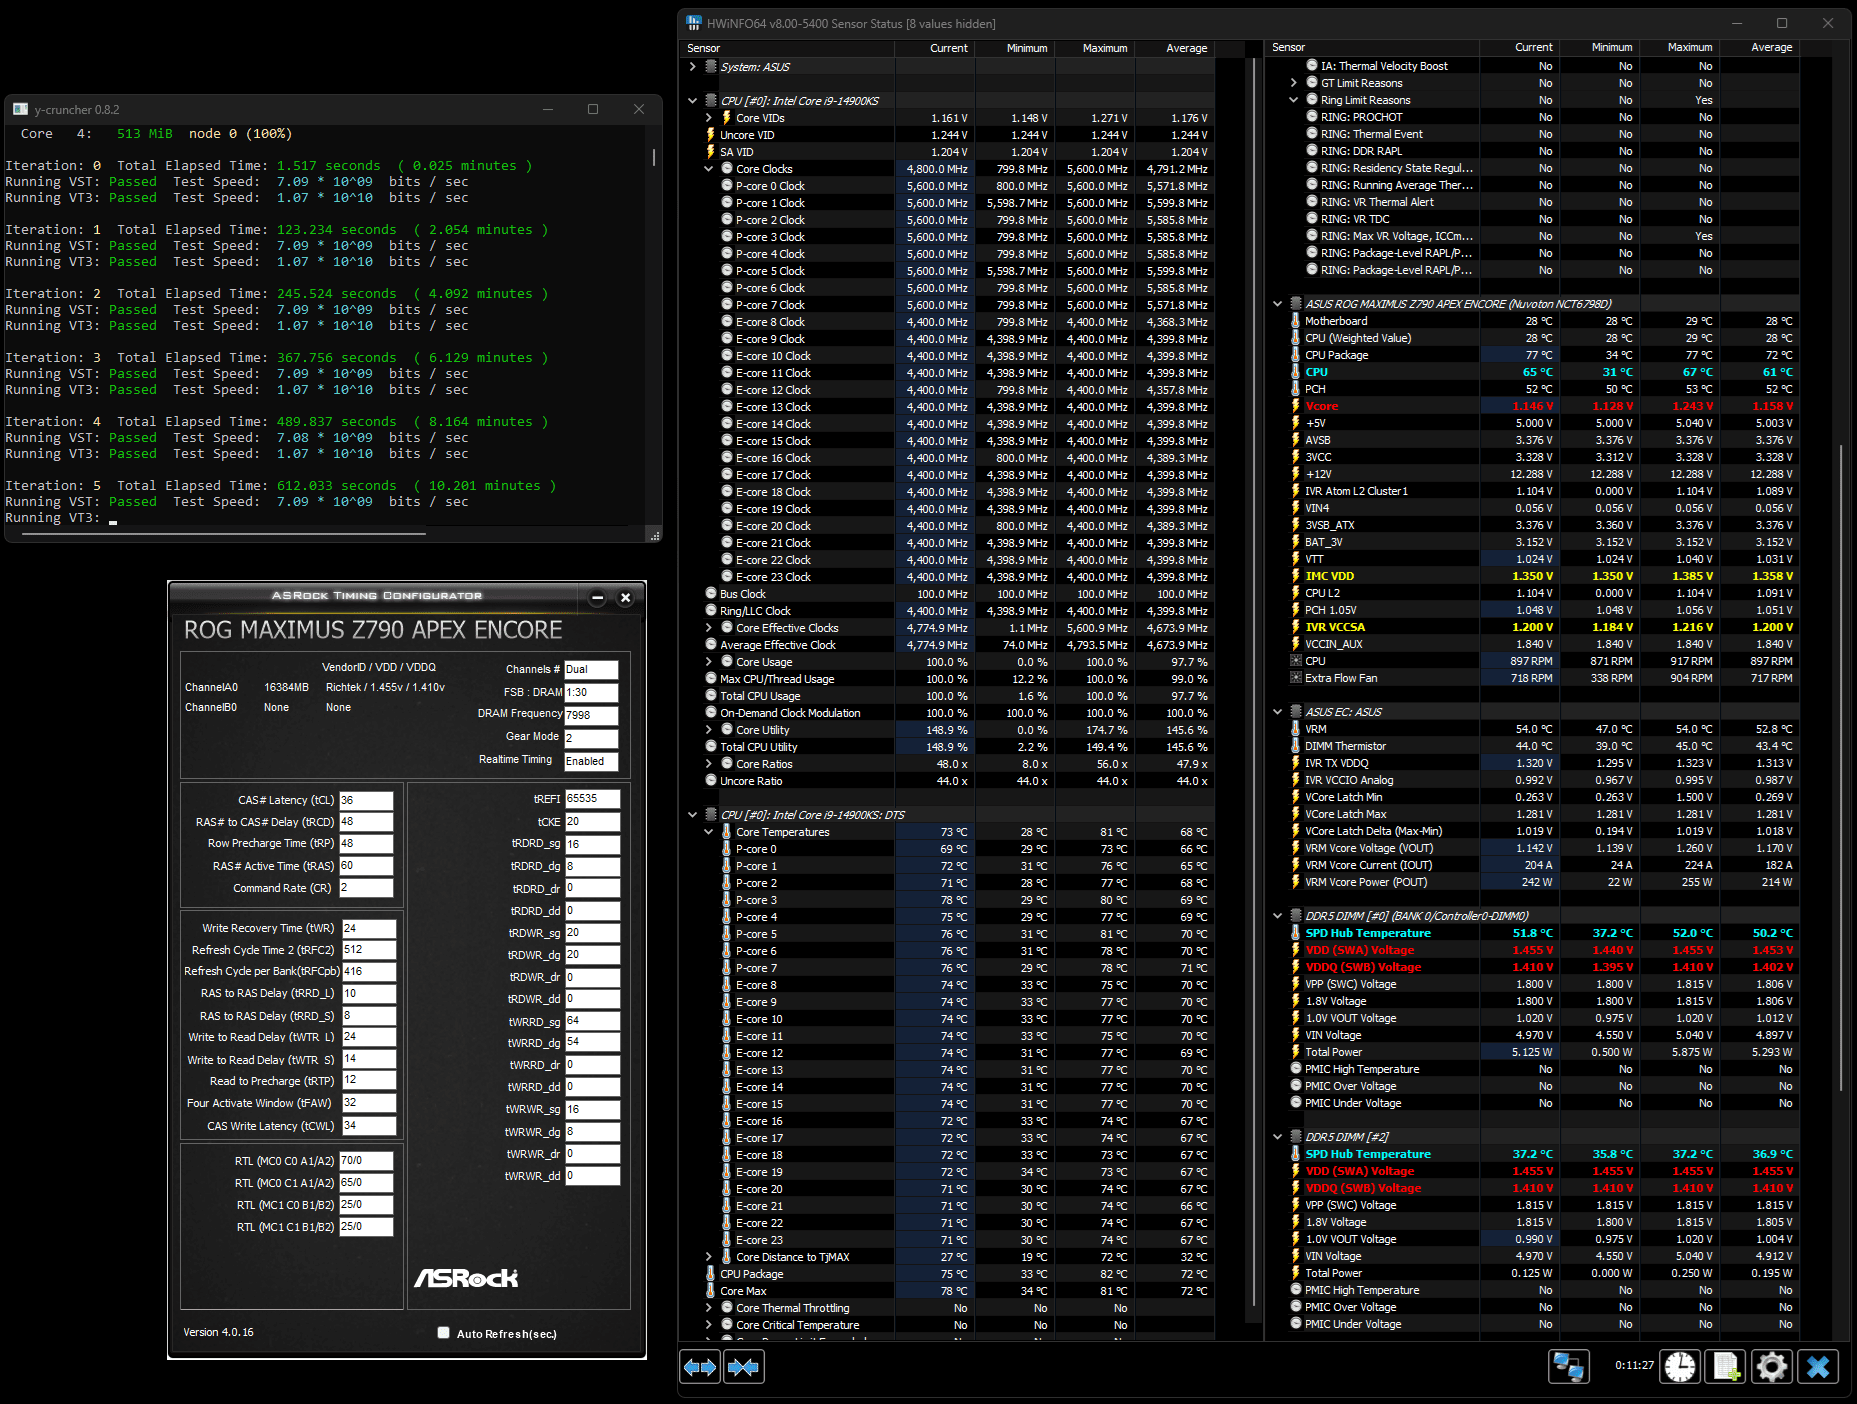Toggle the Auto Refresh(sec) checkbox
This screenshot has height=1404, width=1857.
coord(443,1332)
